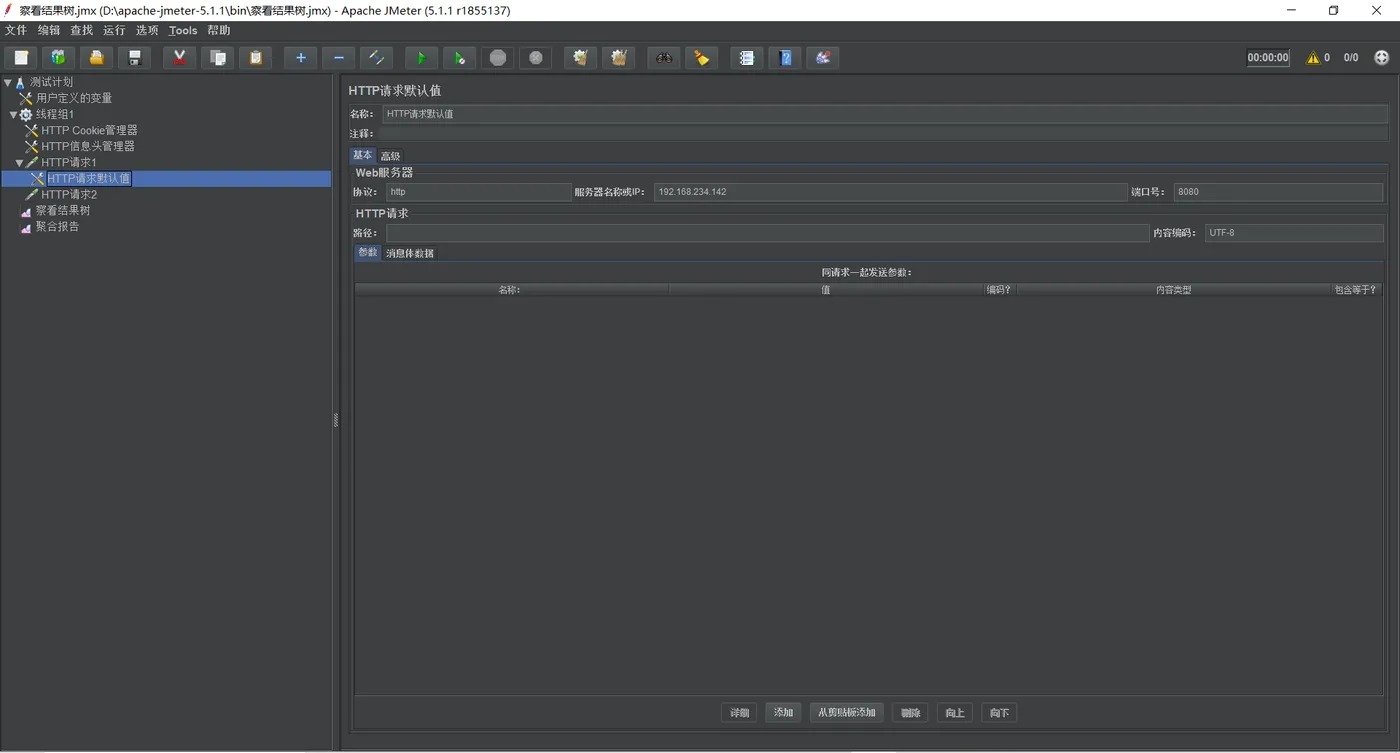The width and height of the screenshot is (1400, 753).
Task: Switch to the 高级 tab
Action: coord(390,156)
